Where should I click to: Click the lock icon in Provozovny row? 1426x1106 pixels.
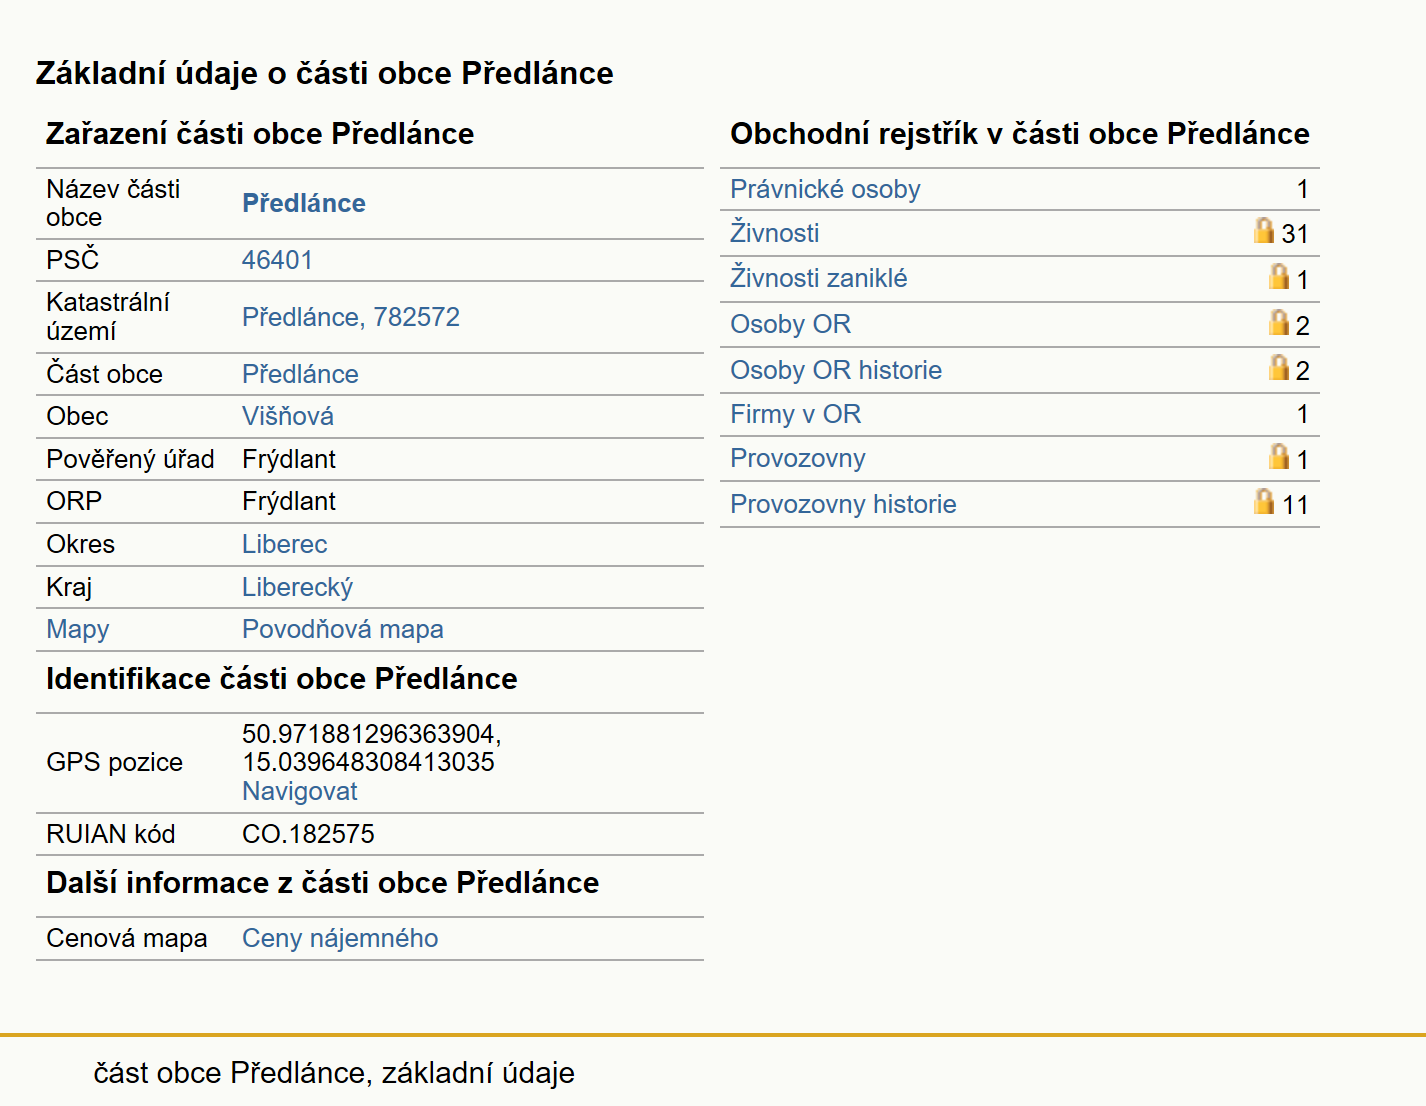pos(1279,456)
